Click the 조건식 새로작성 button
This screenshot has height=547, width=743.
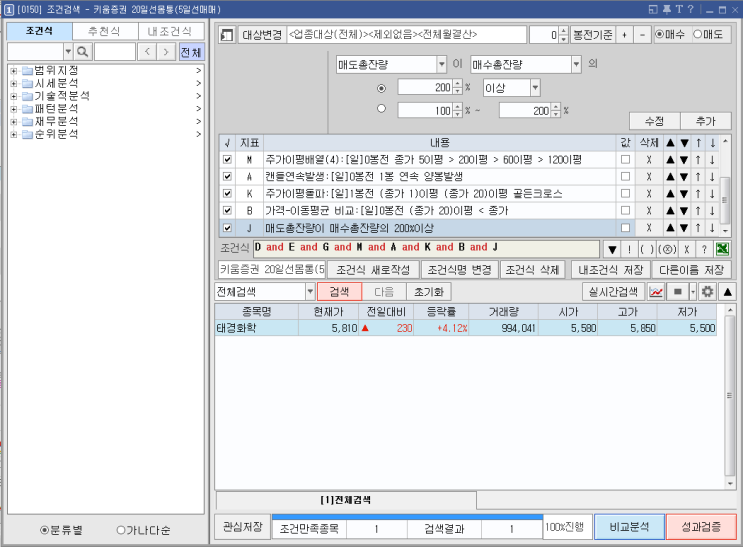373,270
